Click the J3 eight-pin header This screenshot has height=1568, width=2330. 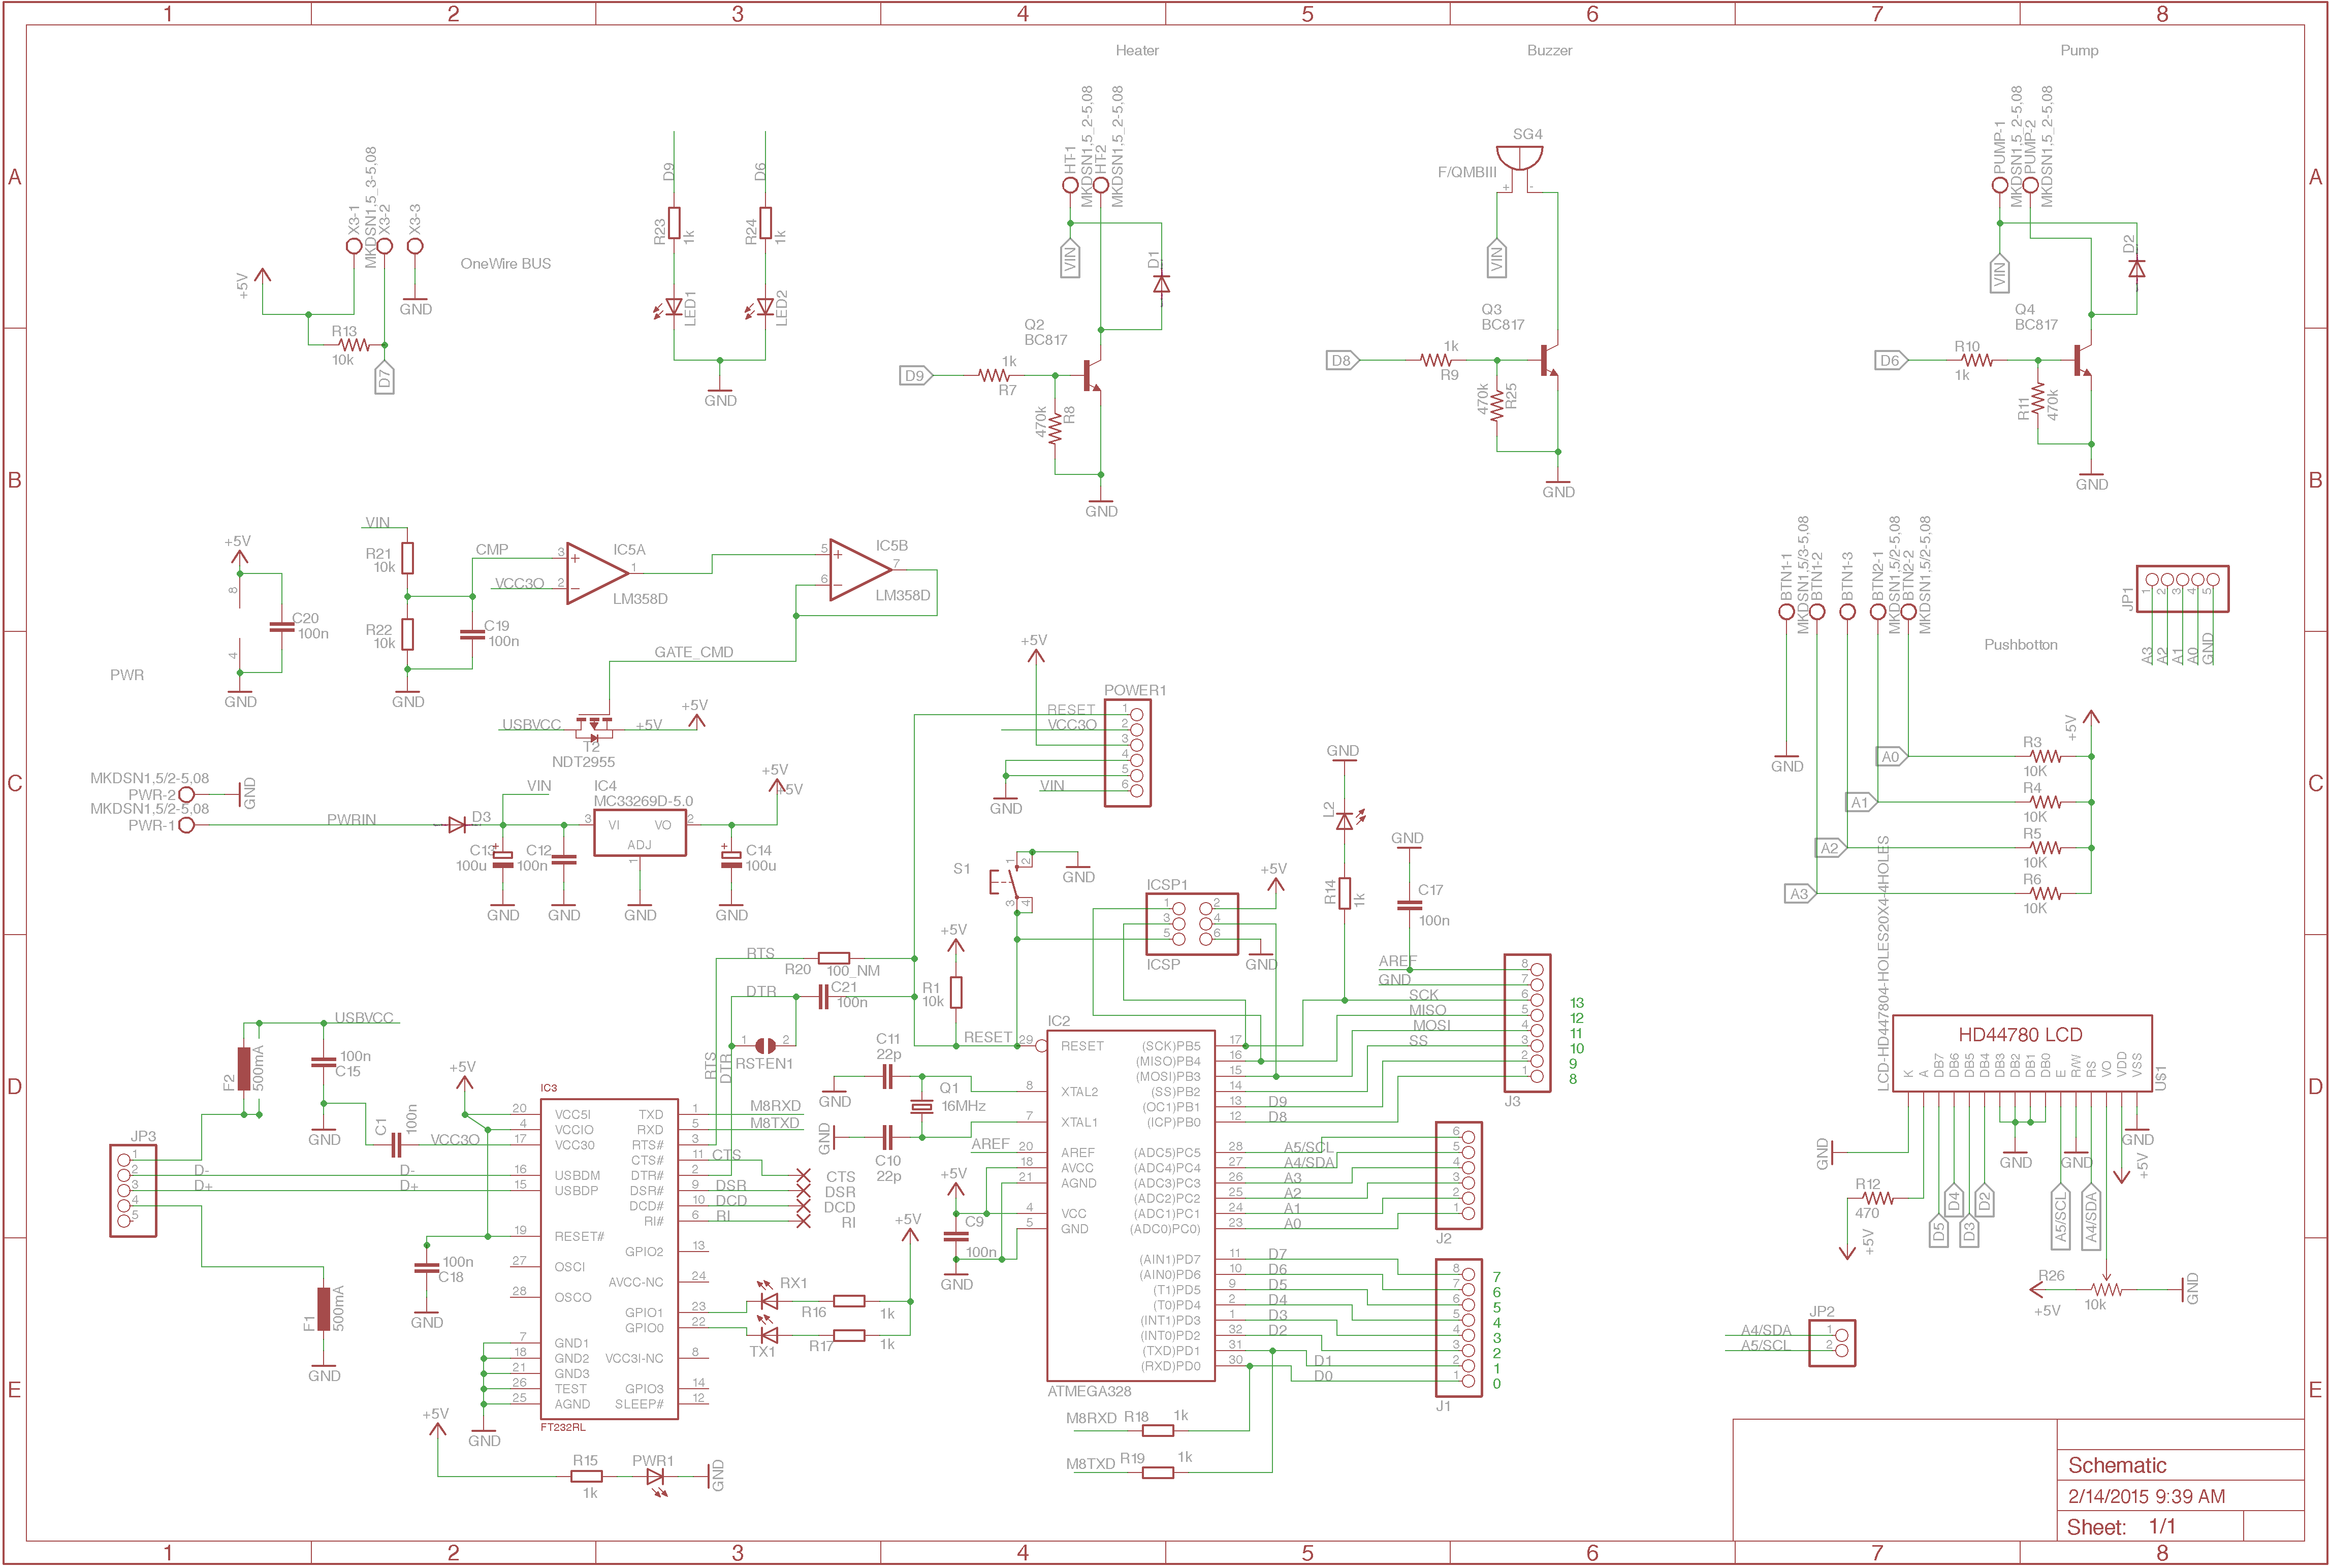pos(1528,1023)
